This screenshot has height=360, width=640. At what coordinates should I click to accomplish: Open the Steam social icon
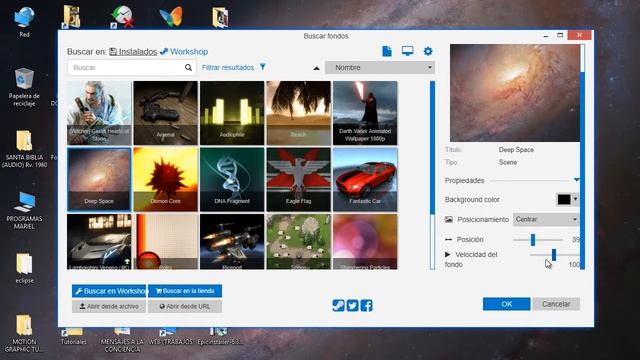338,305
